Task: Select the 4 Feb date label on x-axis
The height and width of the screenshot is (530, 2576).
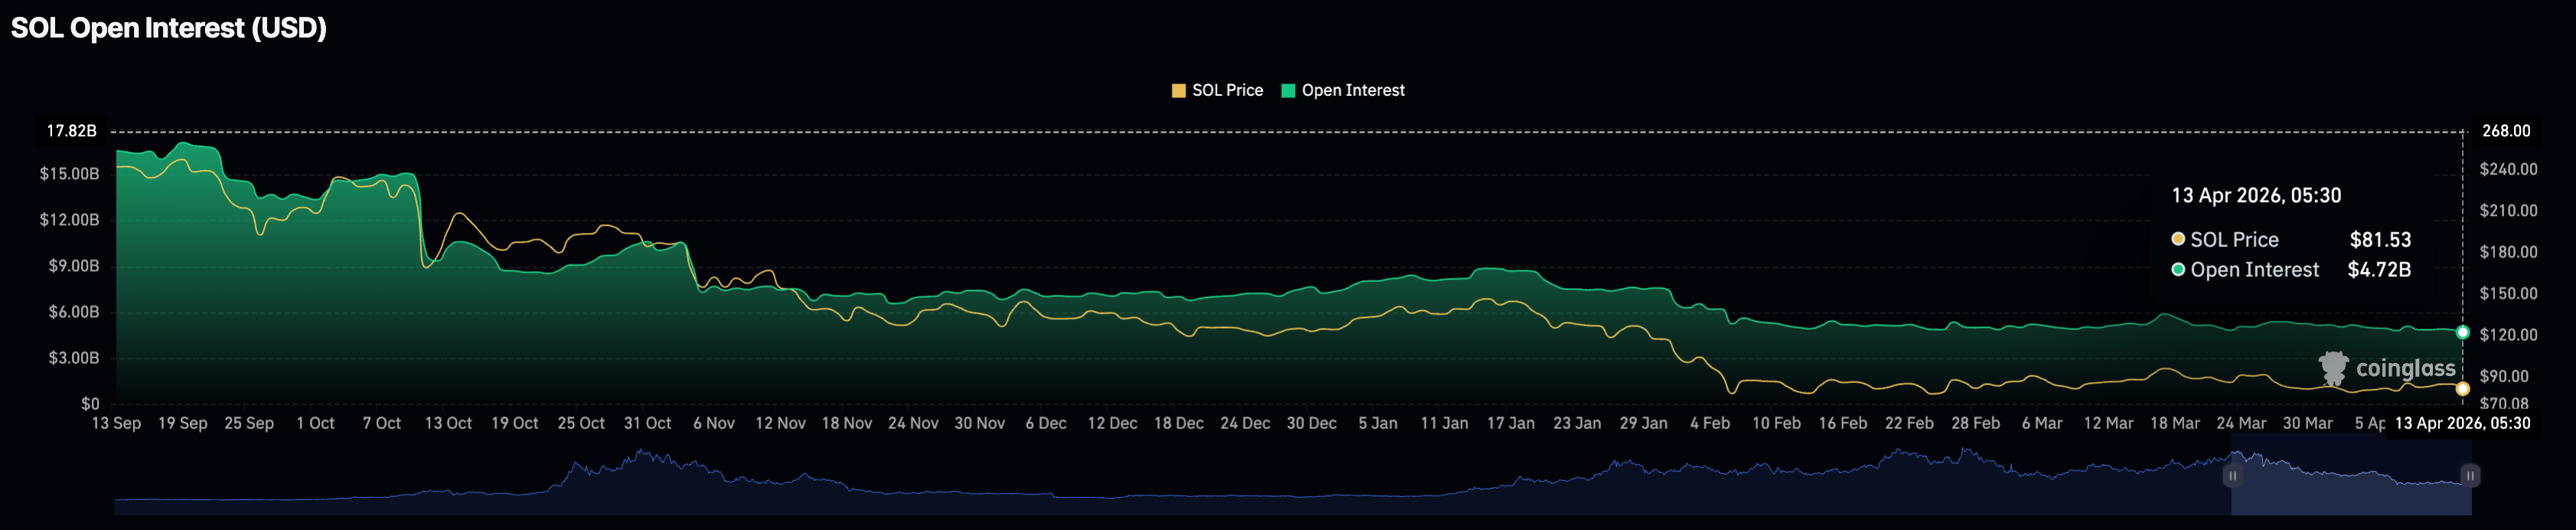Action: (1709, 423)
